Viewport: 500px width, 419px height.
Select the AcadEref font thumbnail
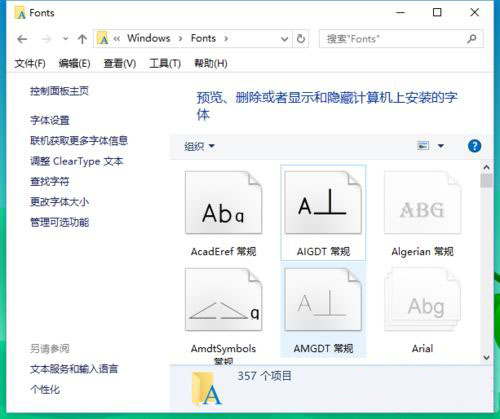(224, 203)
